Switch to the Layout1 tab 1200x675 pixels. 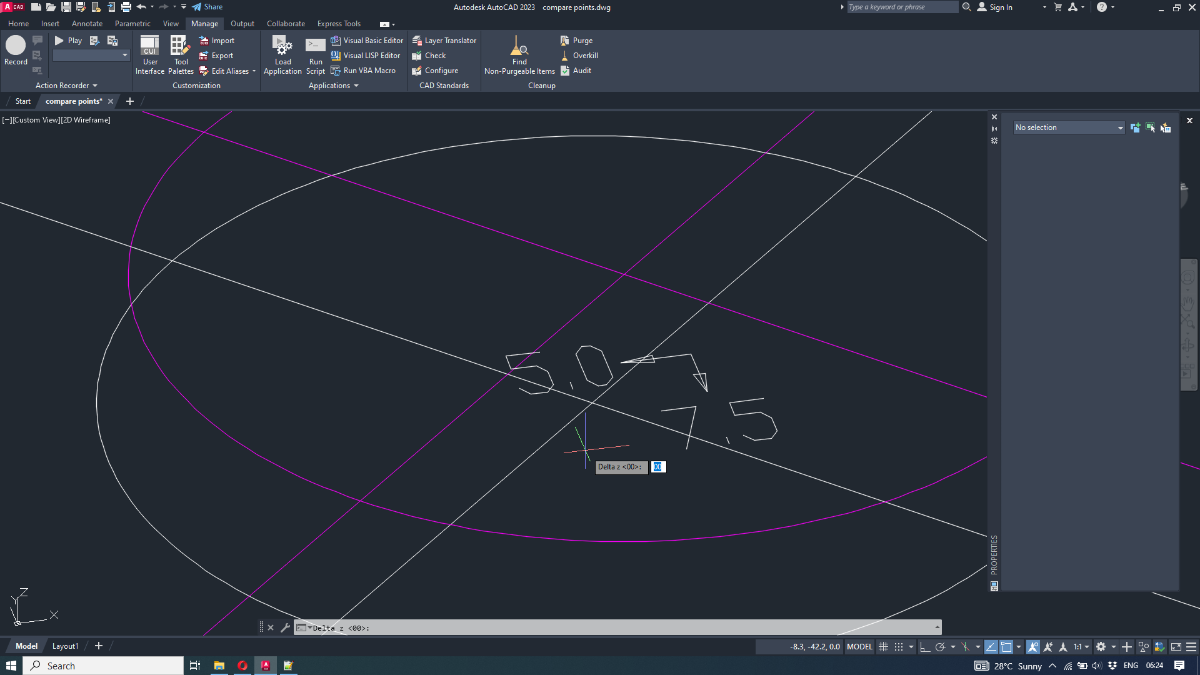[65, 646]
